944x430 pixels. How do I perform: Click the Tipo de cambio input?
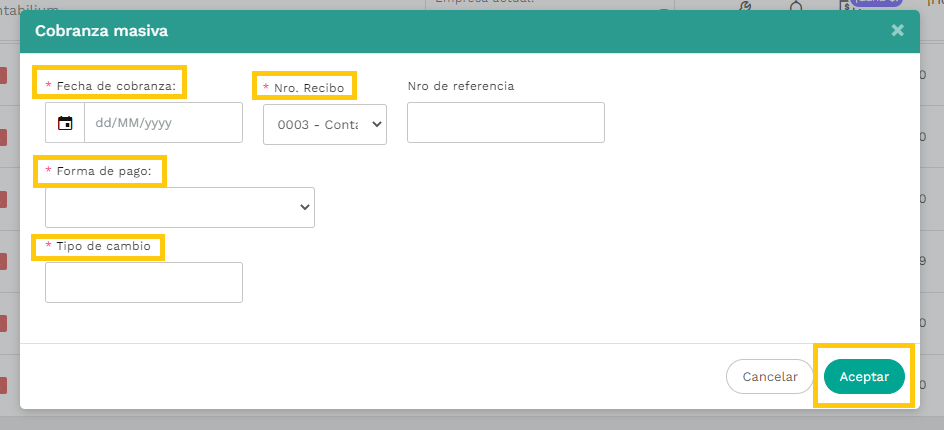click(x=144, y=282)
